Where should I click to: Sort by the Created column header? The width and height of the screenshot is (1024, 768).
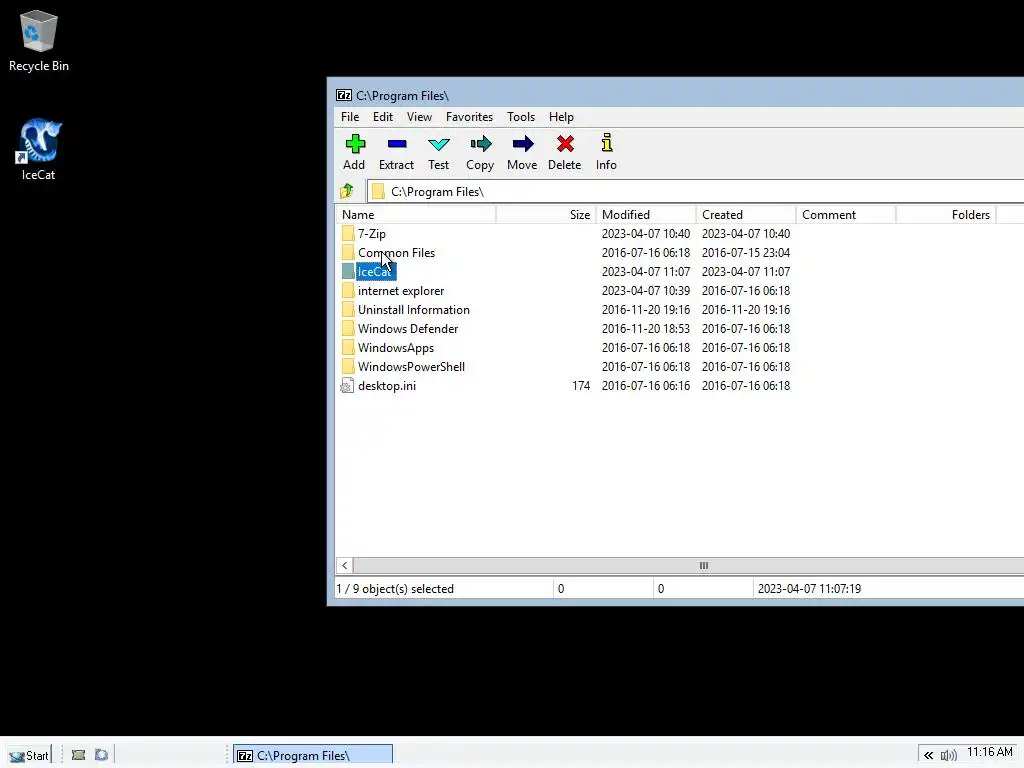(746, 215)
